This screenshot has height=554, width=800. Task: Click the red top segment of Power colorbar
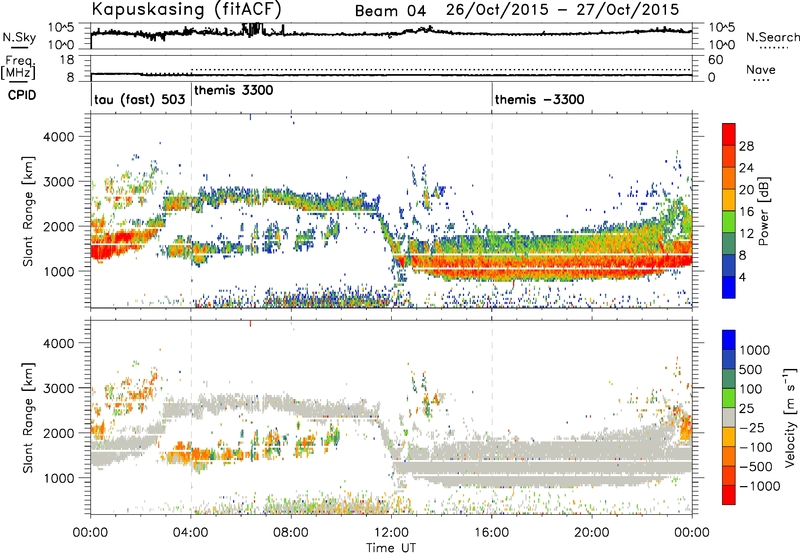point(729,135)
